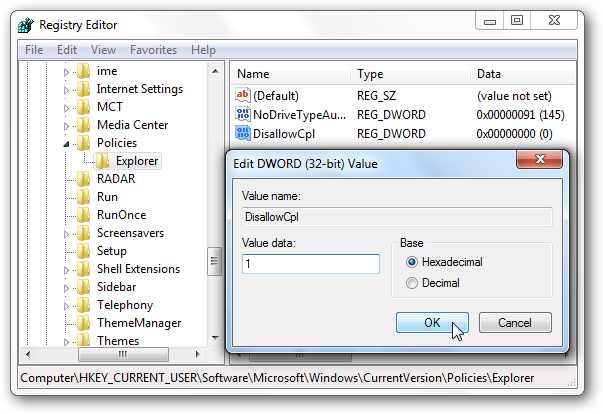Screen dimensions: 603x414
Task: Click the Media Center folder icon
Action: tap(83, 125)
